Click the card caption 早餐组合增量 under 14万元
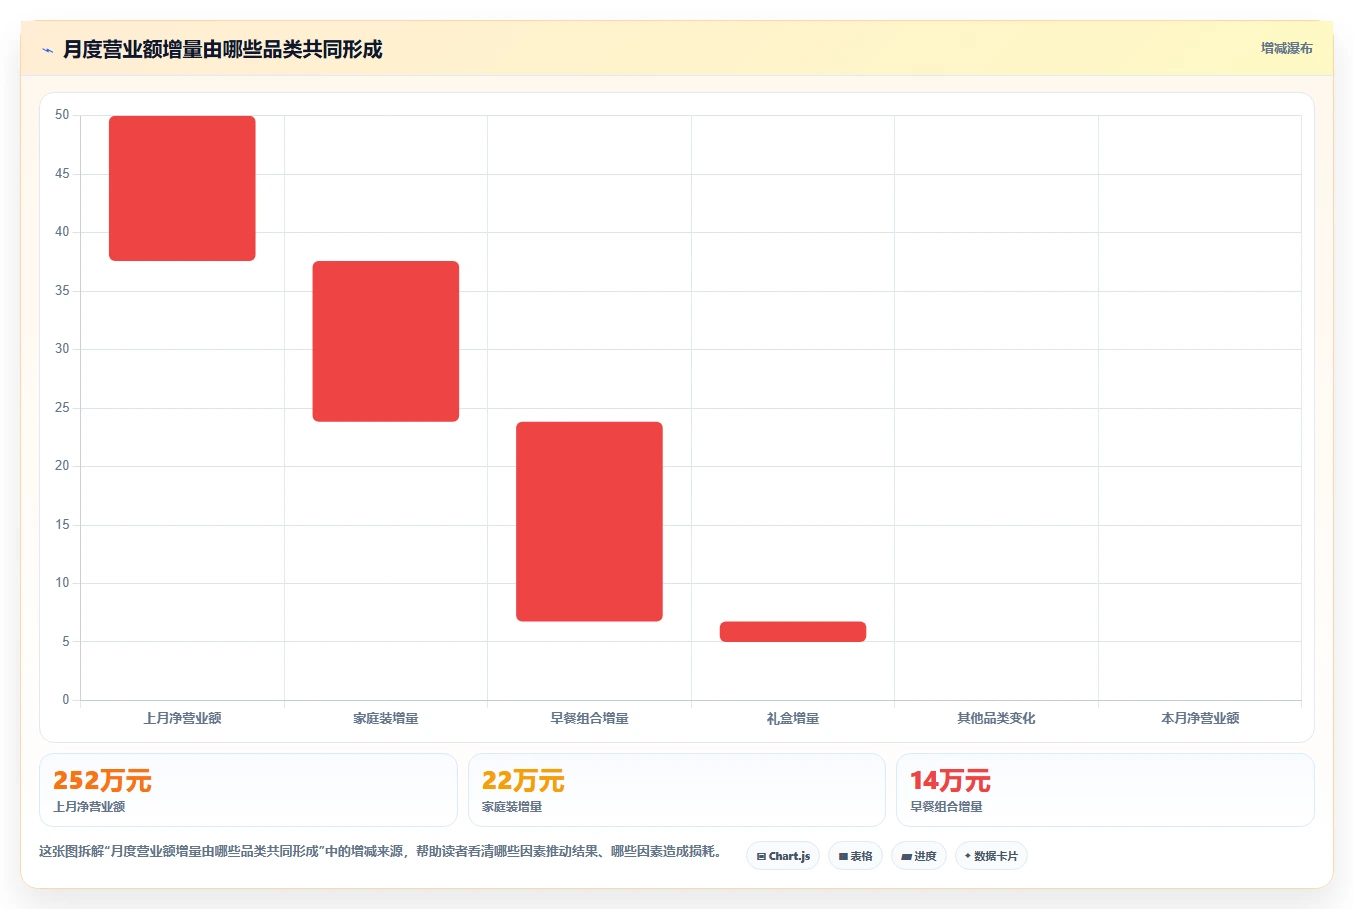This screenshot has height=909, width=1354. pyautogui.click(x=946, y=807)
